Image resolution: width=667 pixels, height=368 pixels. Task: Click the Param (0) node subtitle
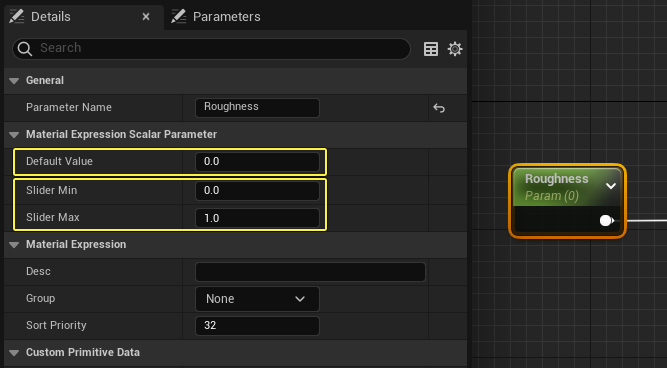pos(552,196)
